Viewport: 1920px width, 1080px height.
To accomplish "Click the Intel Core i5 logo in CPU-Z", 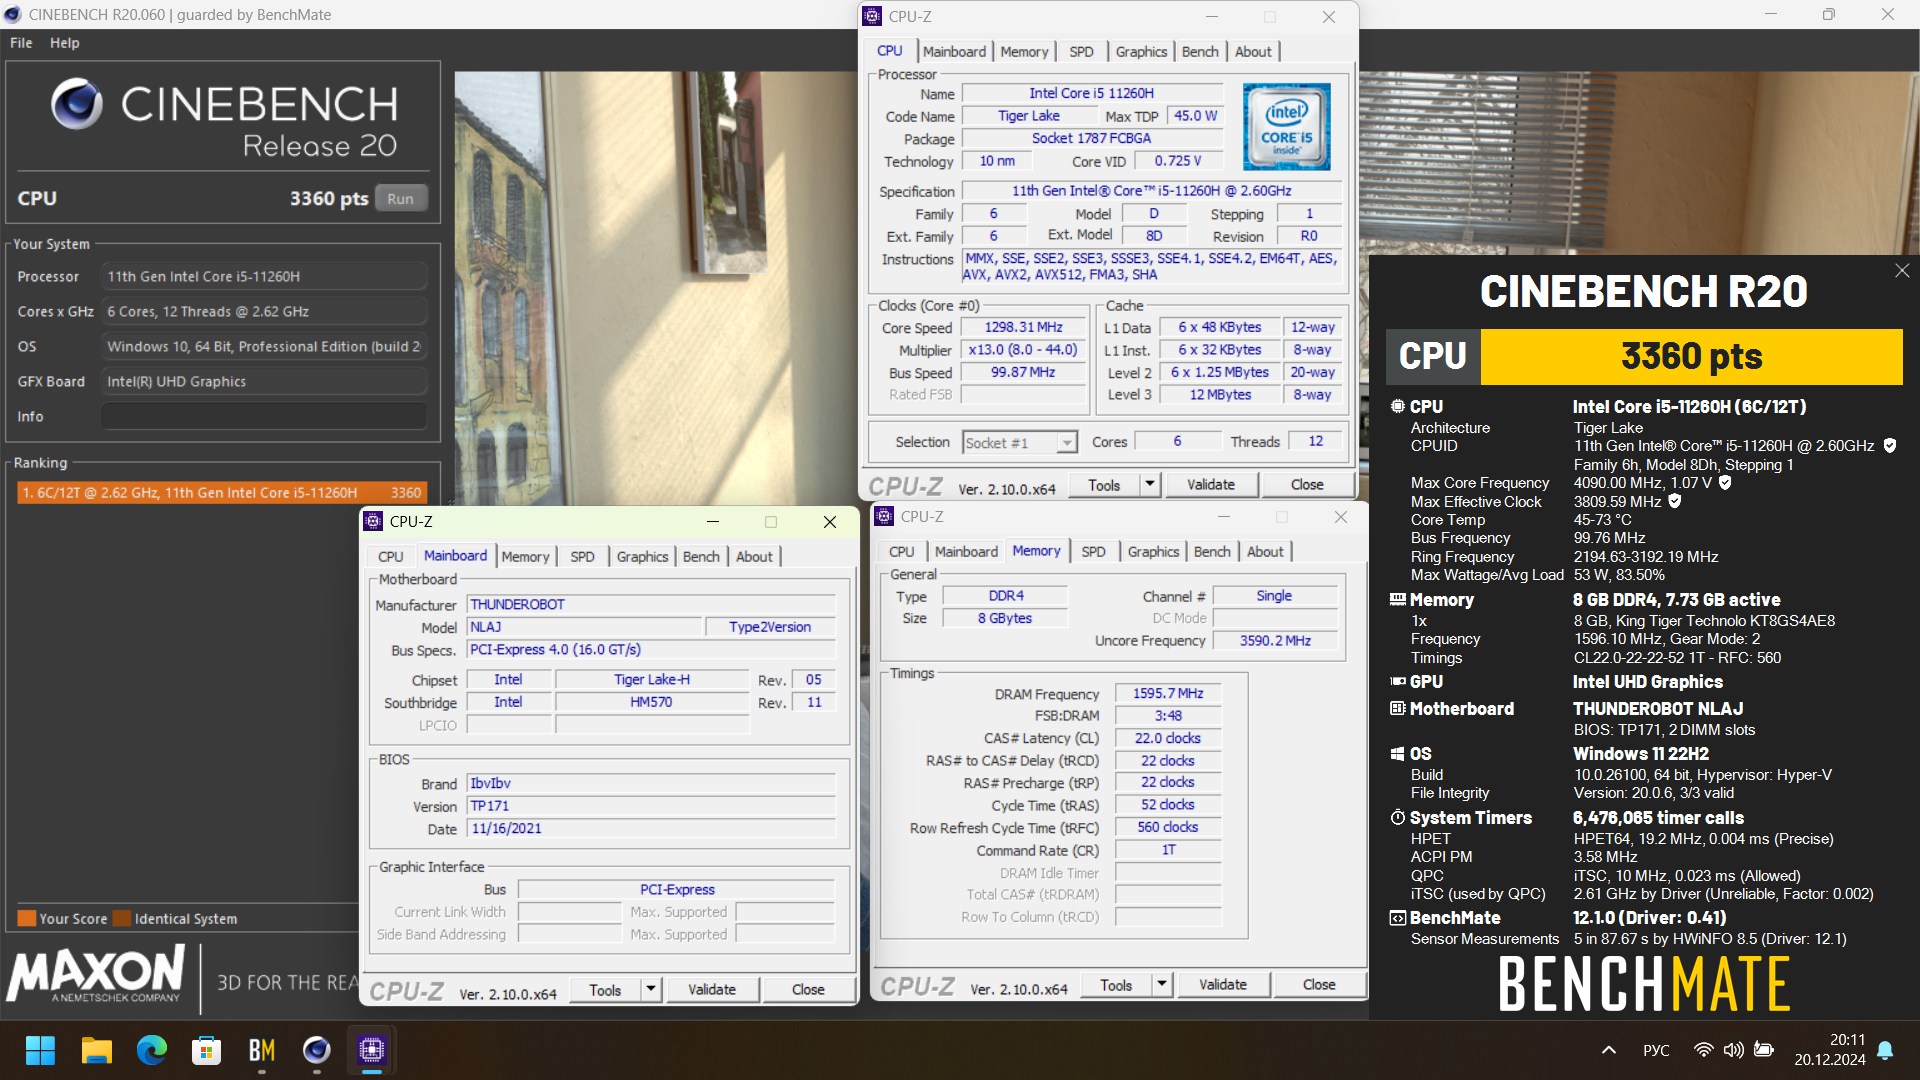I will [1286, 126].
